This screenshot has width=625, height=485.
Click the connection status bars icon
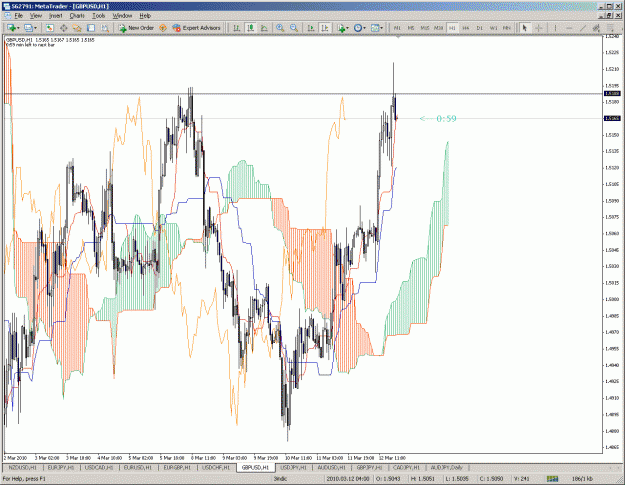click(x=552, y=479)
